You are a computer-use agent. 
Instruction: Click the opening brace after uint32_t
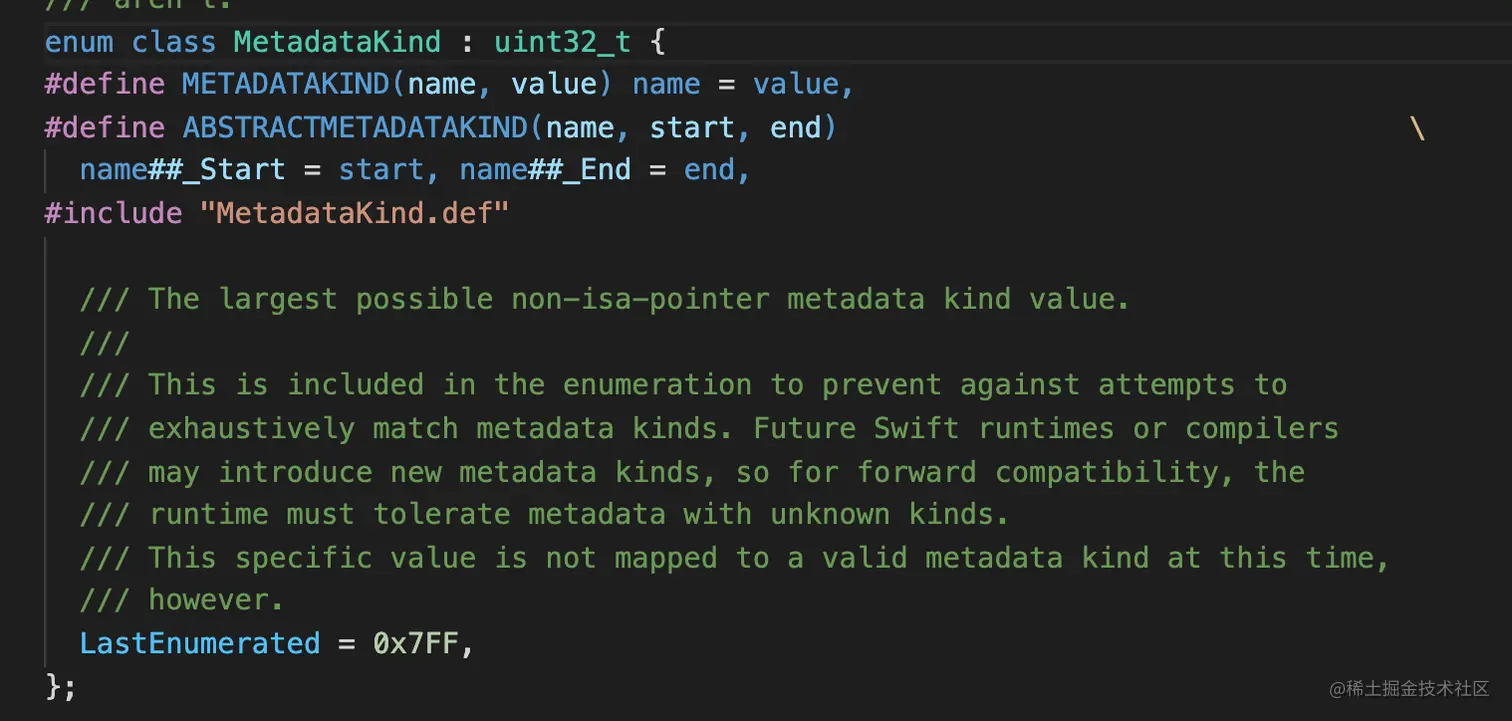(x=656, y=41)
